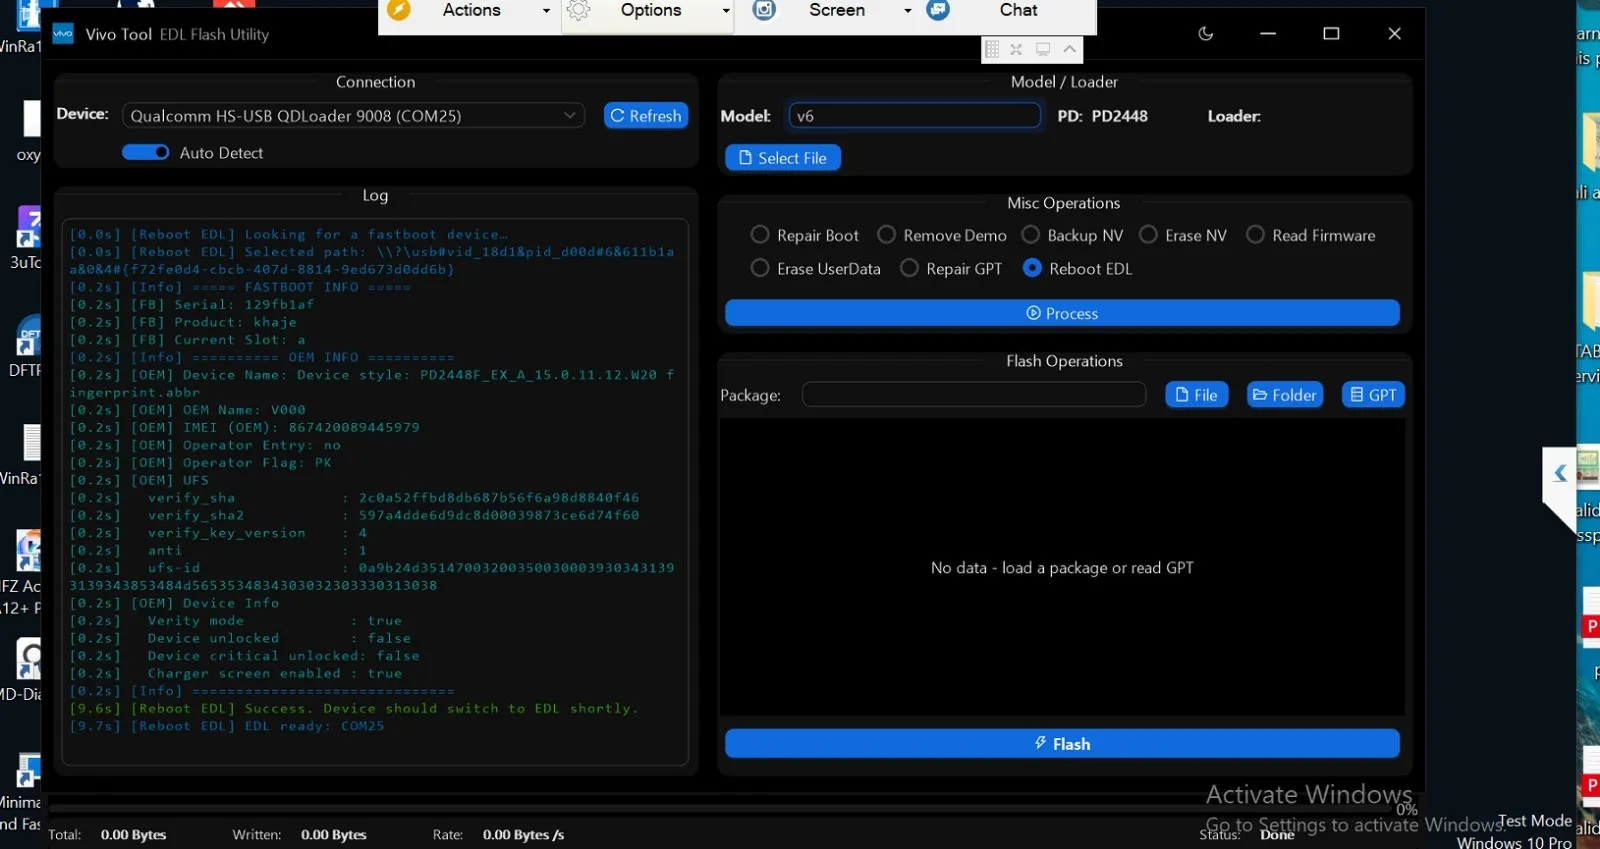Viewport: 1600px width, 849px height.
Task: Click the monitor icon on remote toolbar
Action: point(1043,49)
